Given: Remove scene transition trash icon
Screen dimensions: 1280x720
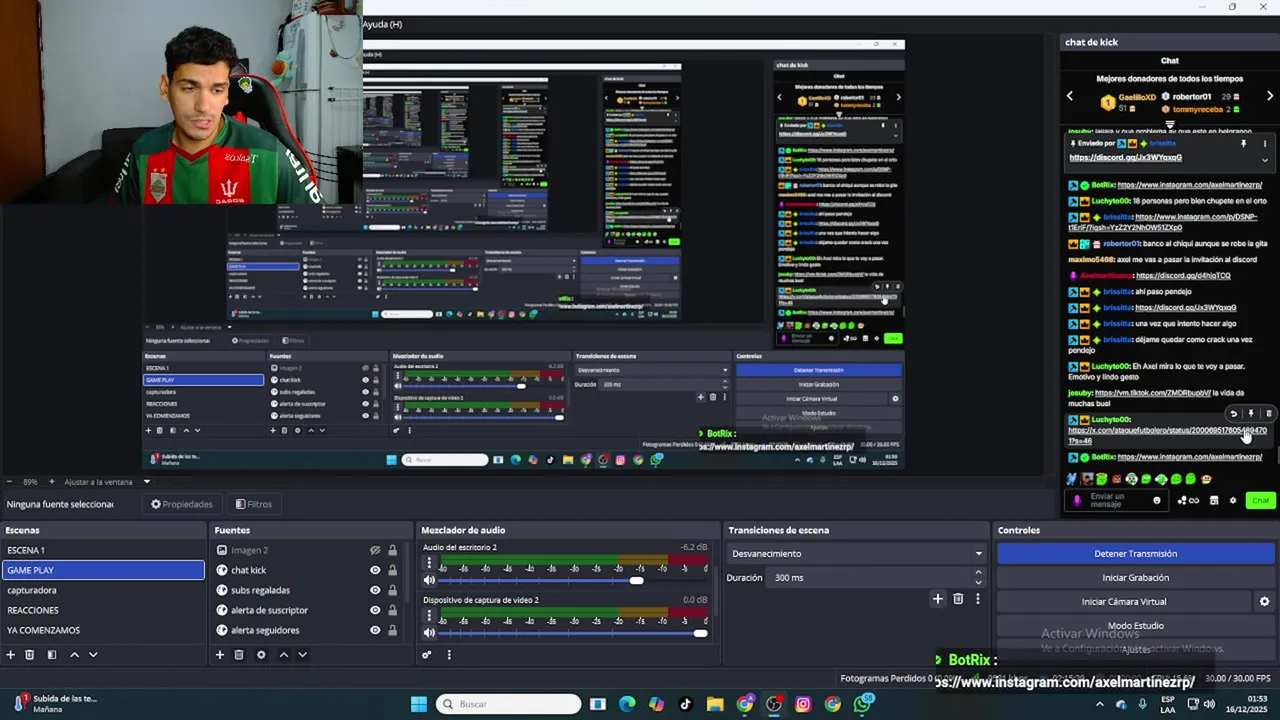Looking at the screenshot, I should 958,599.
